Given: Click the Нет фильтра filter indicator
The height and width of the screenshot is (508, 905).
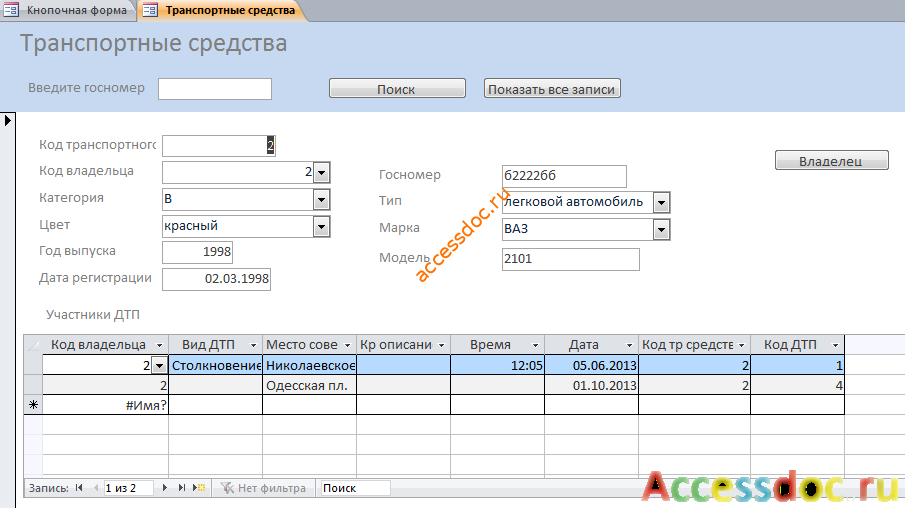Looking at the screenshot, I should [264, 488].
